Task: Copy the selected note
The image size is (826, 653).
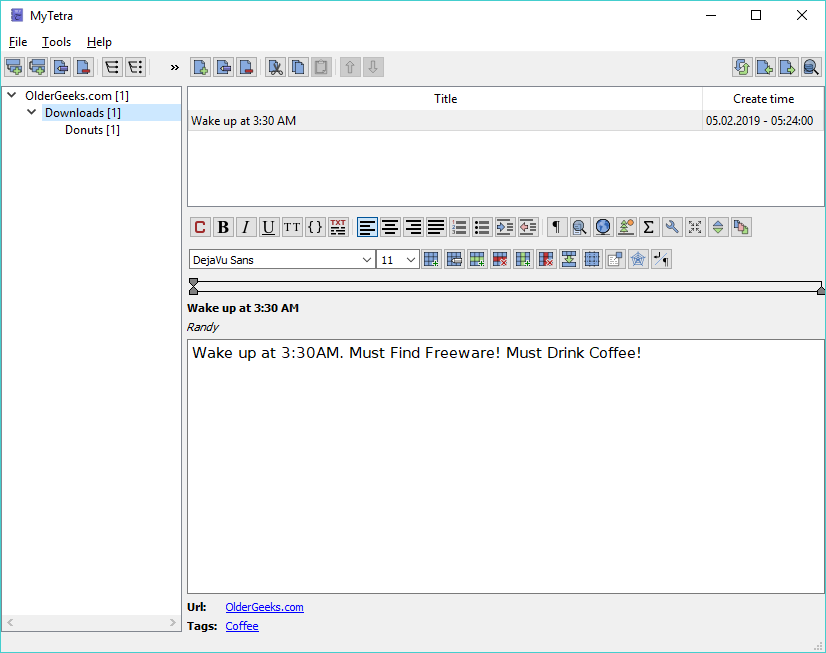Action: point(298,67)
